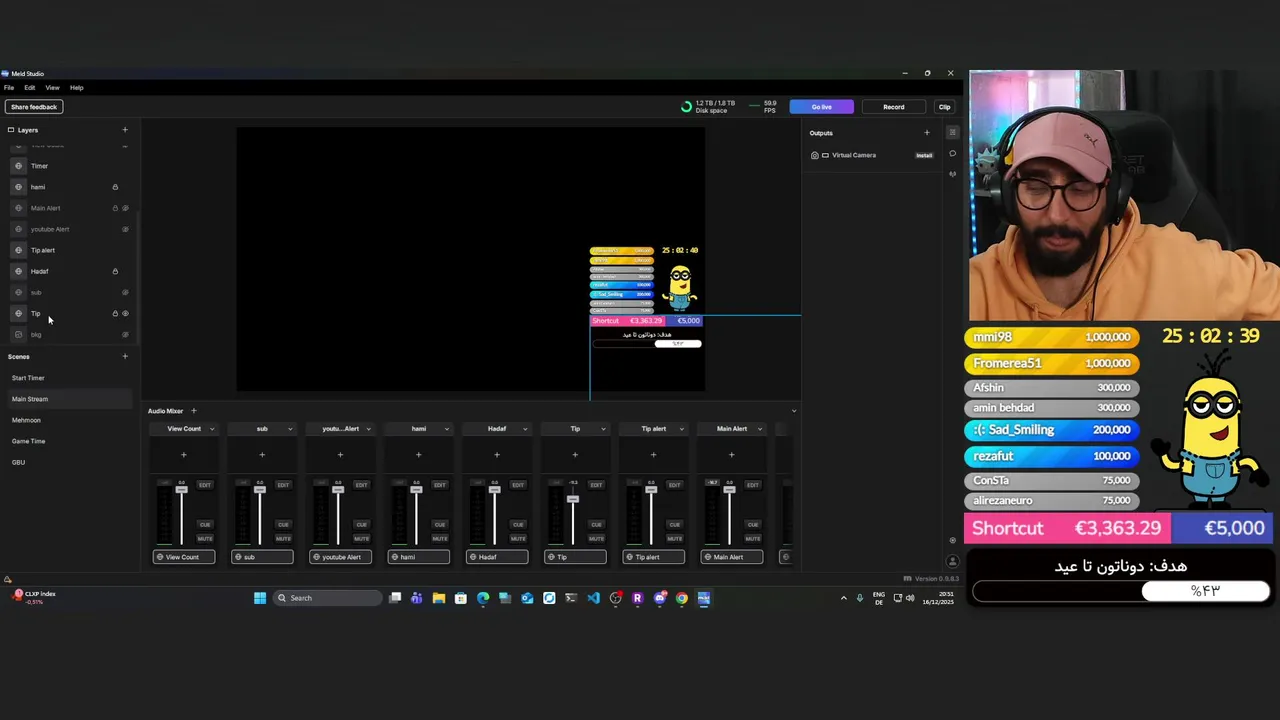The height and width of the screenshot is (720, 1280).
Task: Click the lock icon on hami layer
Action: pyautogui.click(x=115, y=187)
